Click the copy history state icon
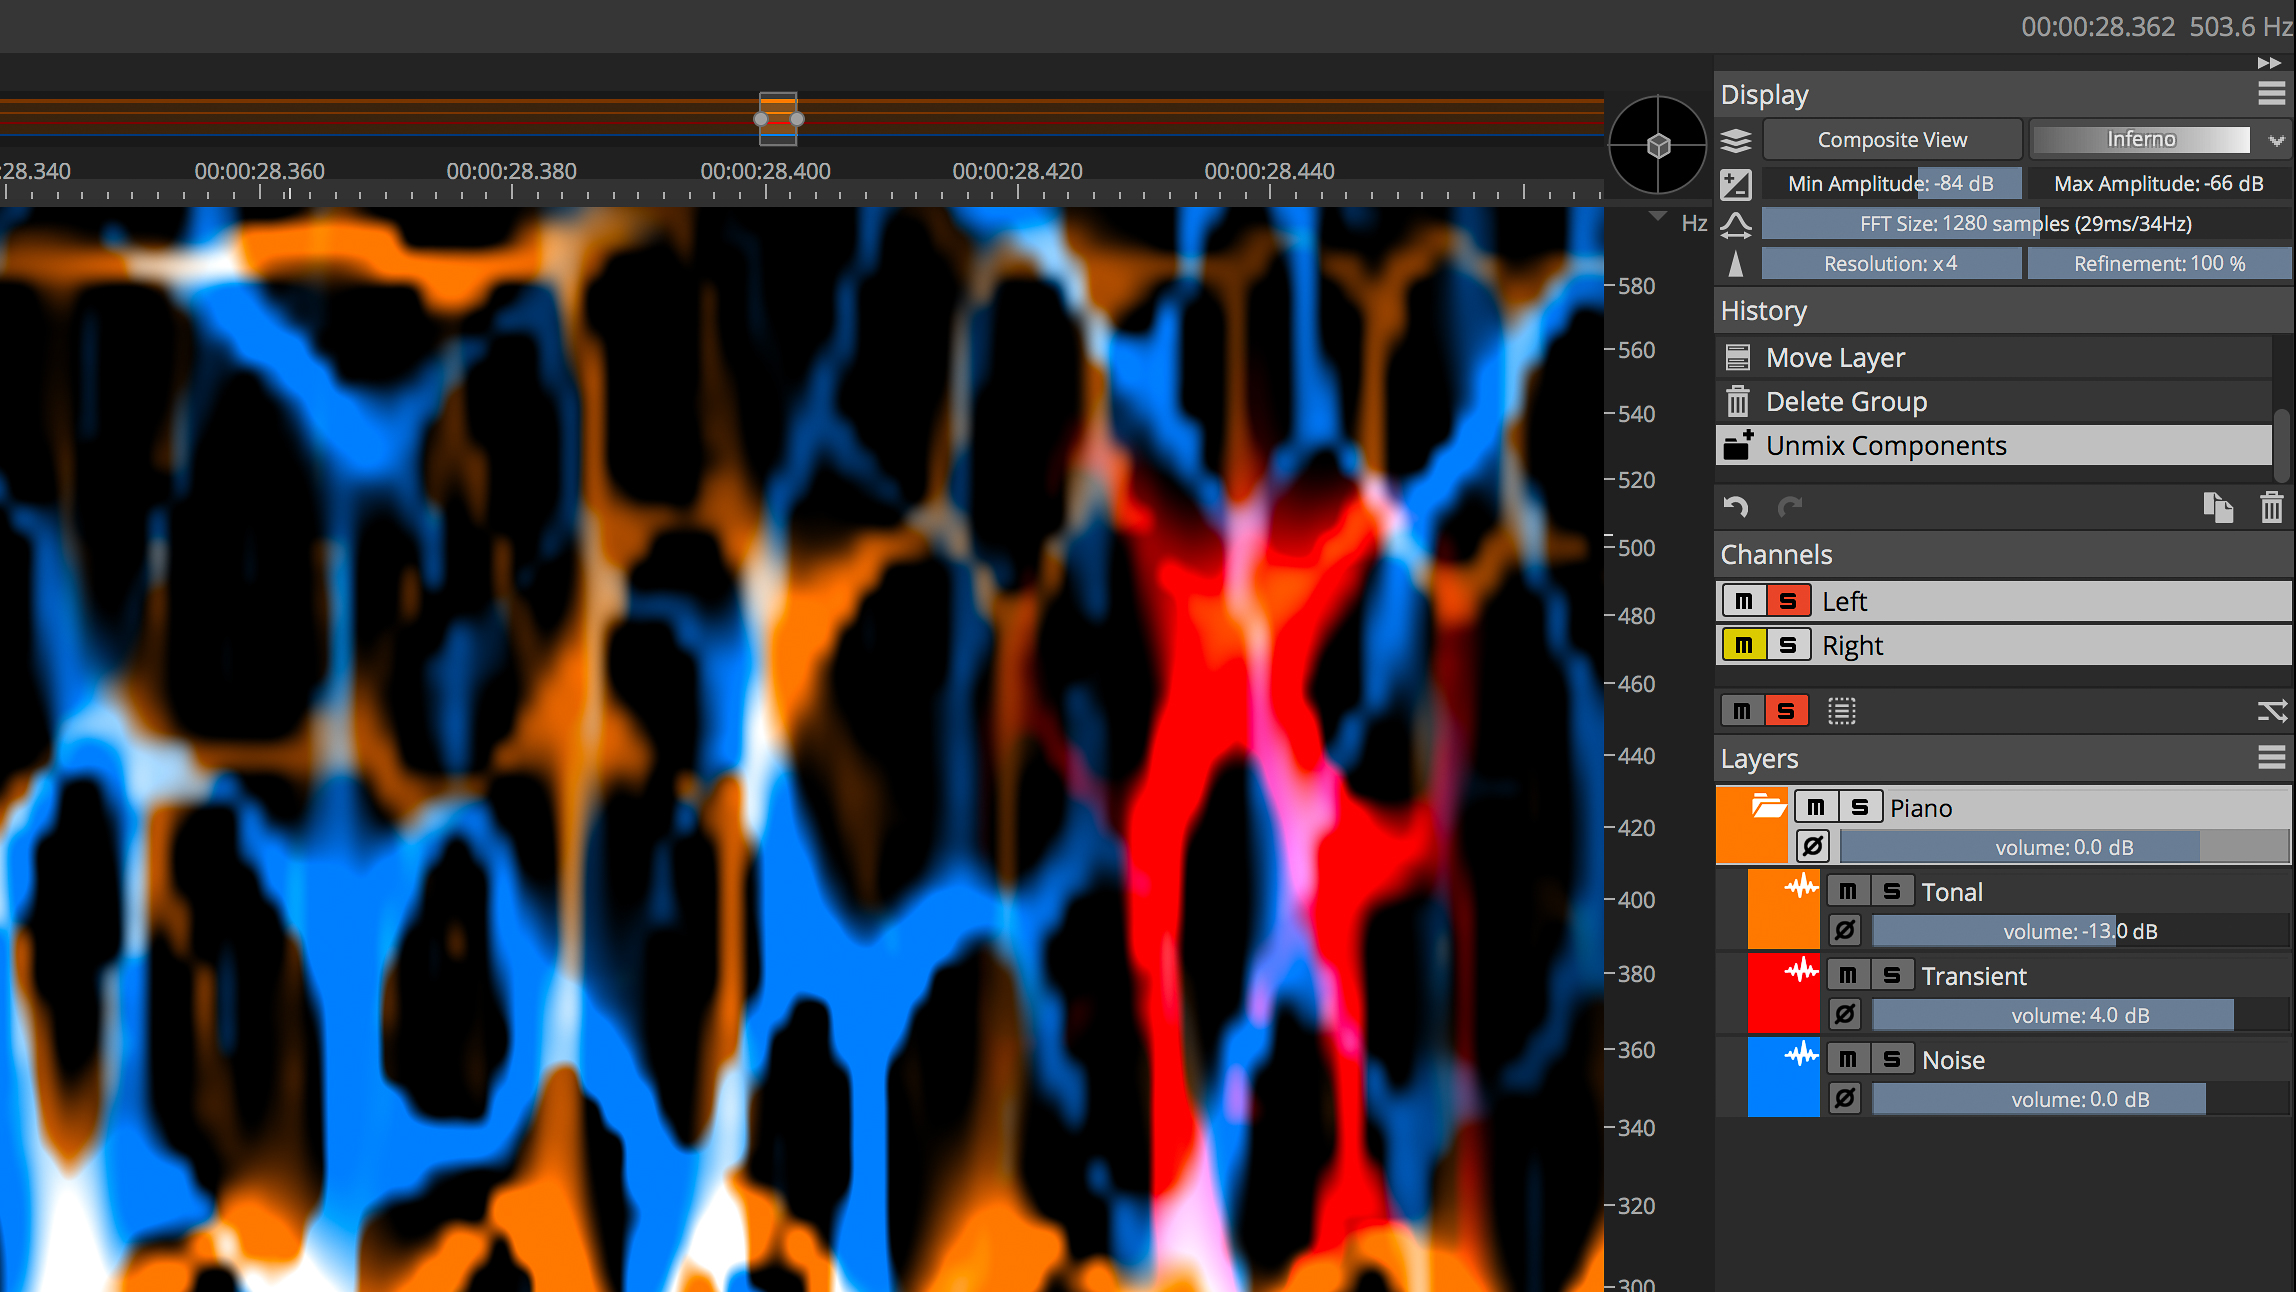This screenshot has height=1292, width=2296. click(x=2217, y=508)
